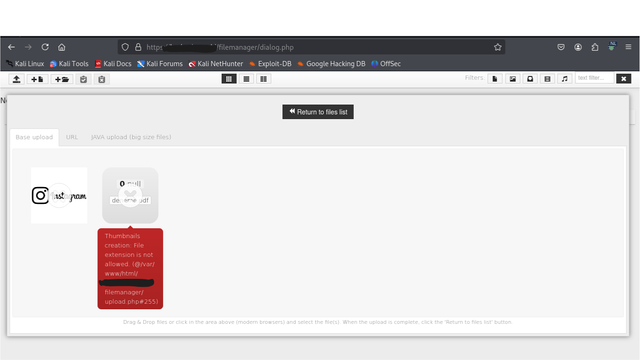This screenshot has width=640, height=360.
Task: Click the new folder icon
Action: pyautogui.click(x=62, y=79)
